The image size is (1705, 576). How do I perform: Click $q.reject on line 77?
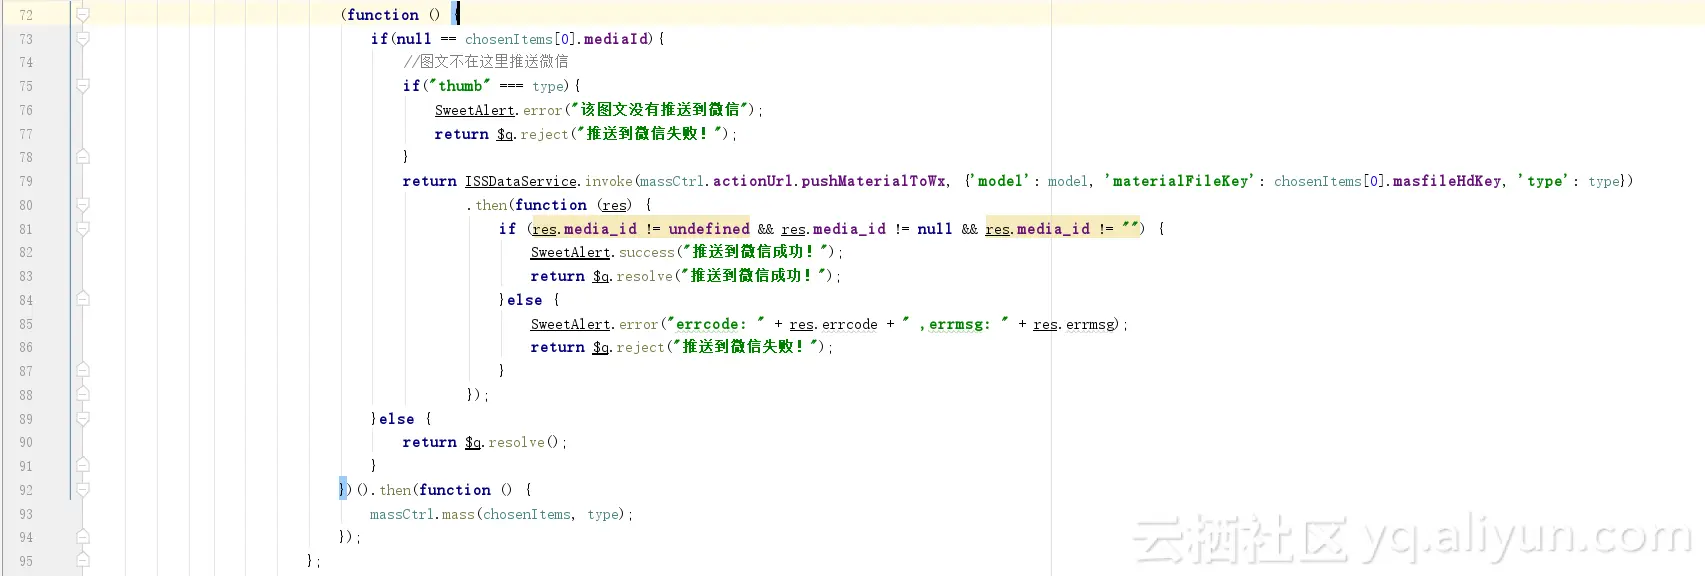coord(533,134)
